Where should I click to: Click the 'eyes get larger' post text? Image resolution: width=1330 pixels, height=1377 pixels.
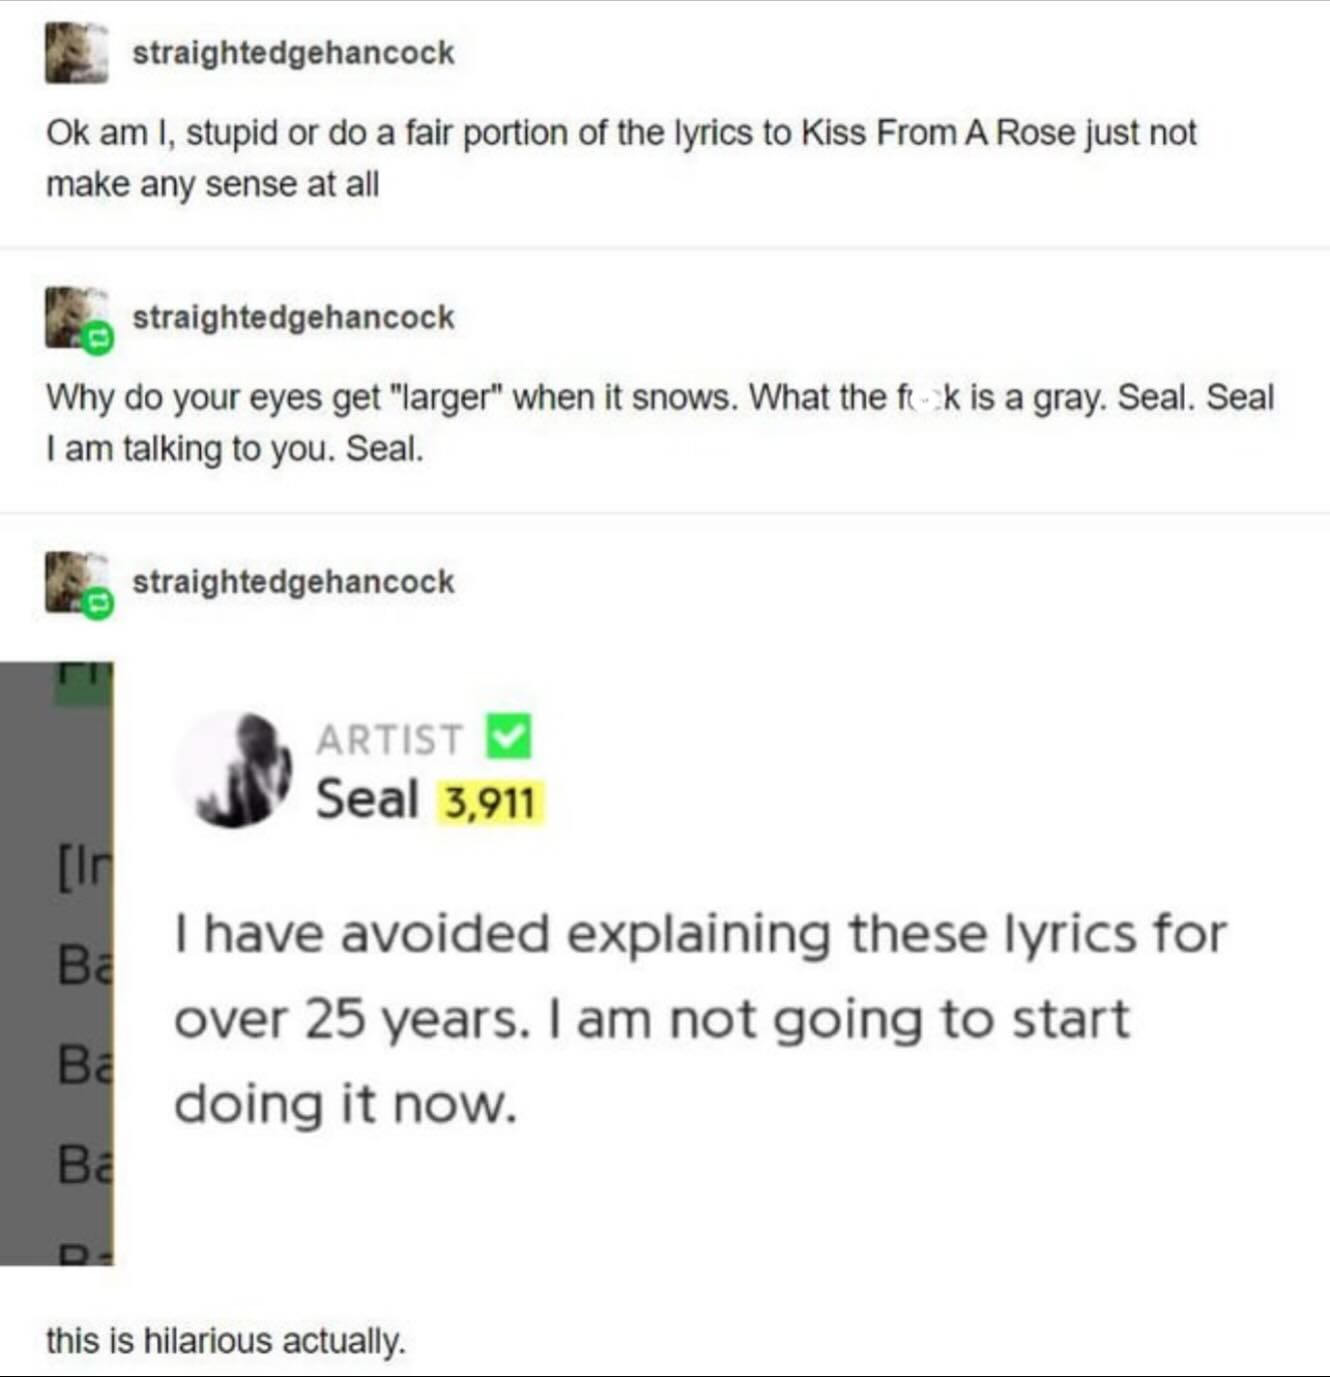click(660, 423)
